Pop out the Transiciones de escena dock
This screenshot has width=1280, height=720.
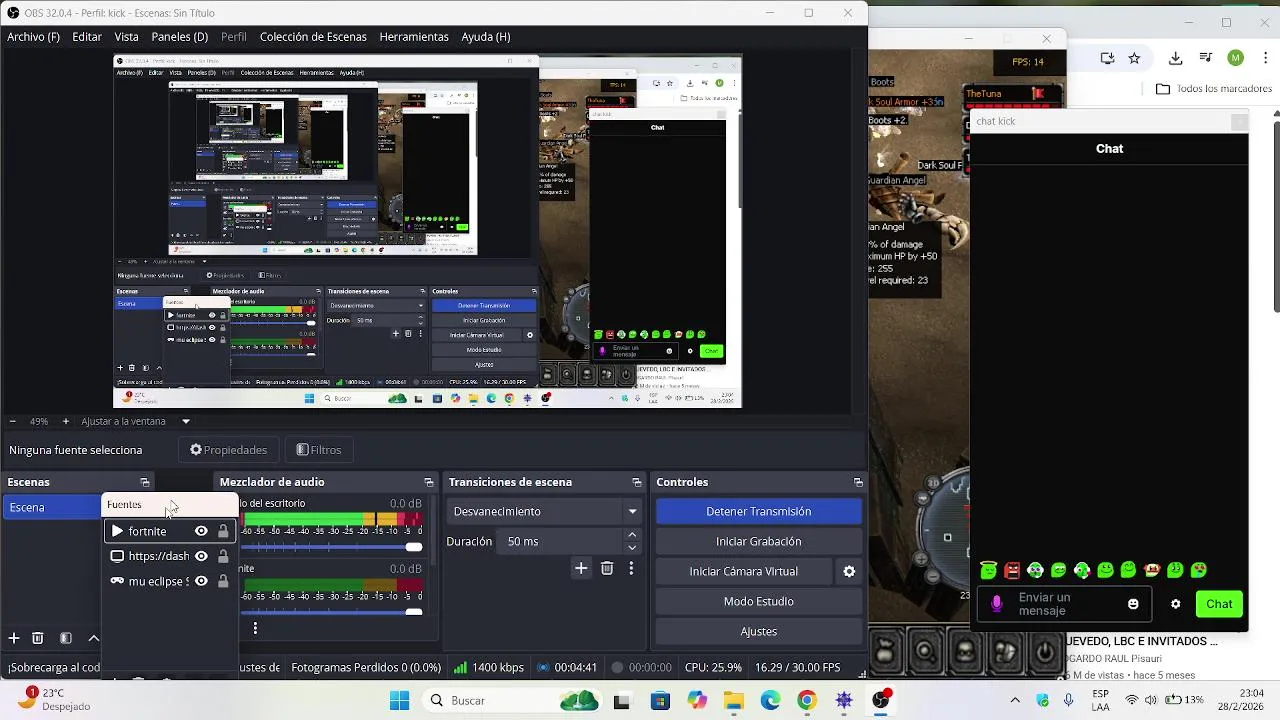(637, 482)
